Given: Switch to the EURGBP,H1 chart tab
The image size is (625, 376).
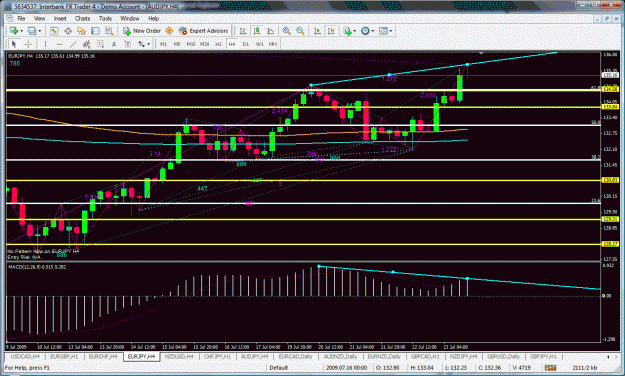Looking at the screenshot, I should point(64,356).
